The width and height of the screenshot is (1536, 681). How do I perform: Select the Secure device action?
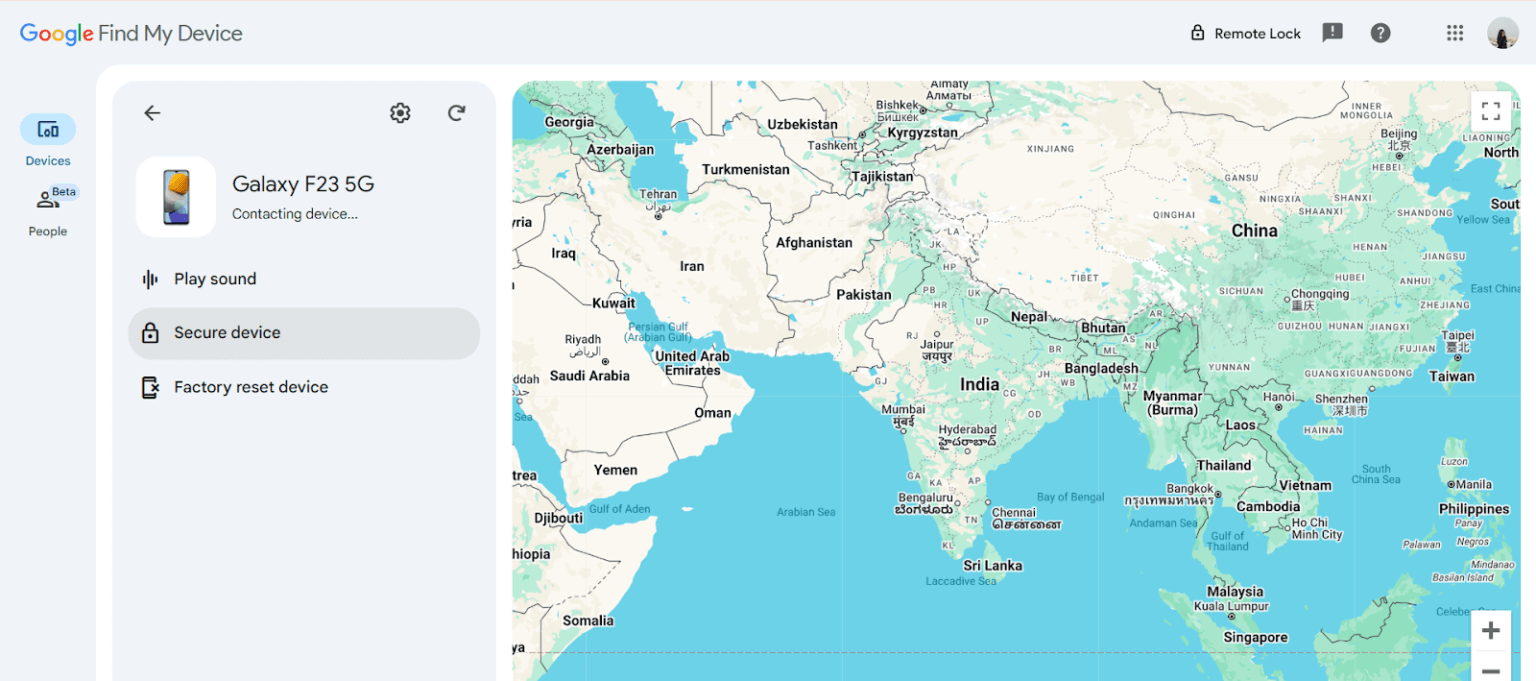(x=303, y=333)
